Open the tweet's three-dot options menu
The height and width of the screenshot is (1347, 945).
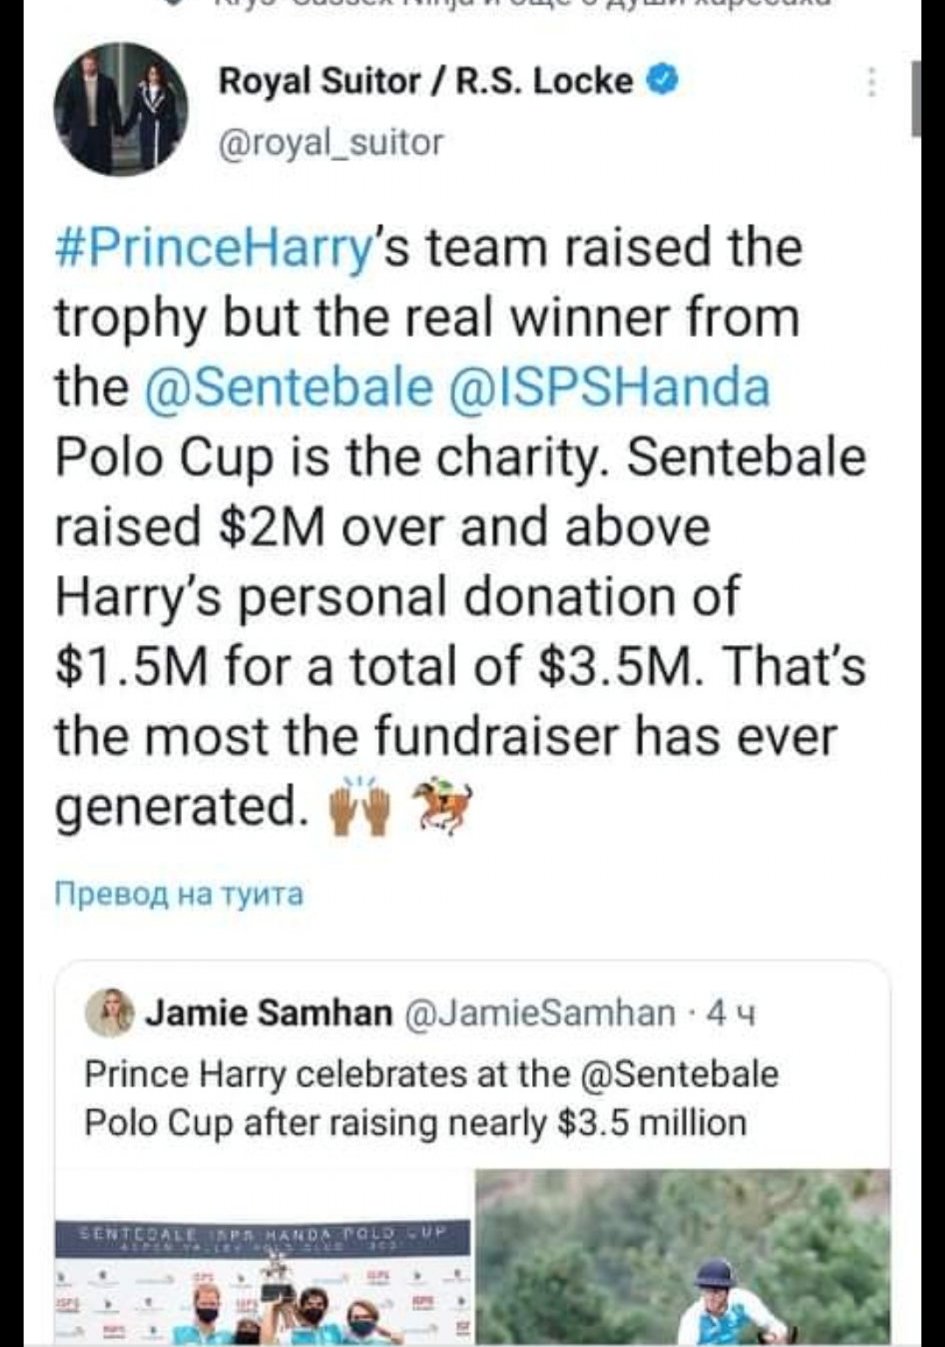coord(872,82)
